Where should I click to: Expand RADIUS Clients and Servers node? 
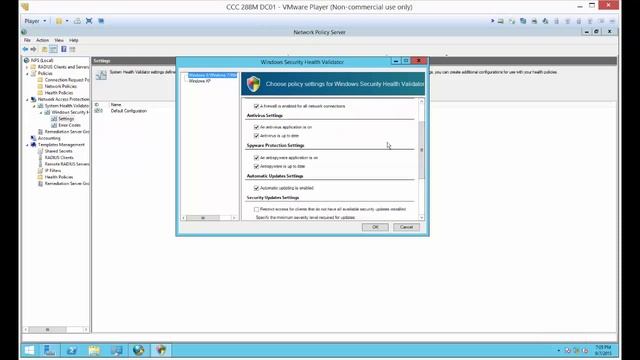[27, 67]
